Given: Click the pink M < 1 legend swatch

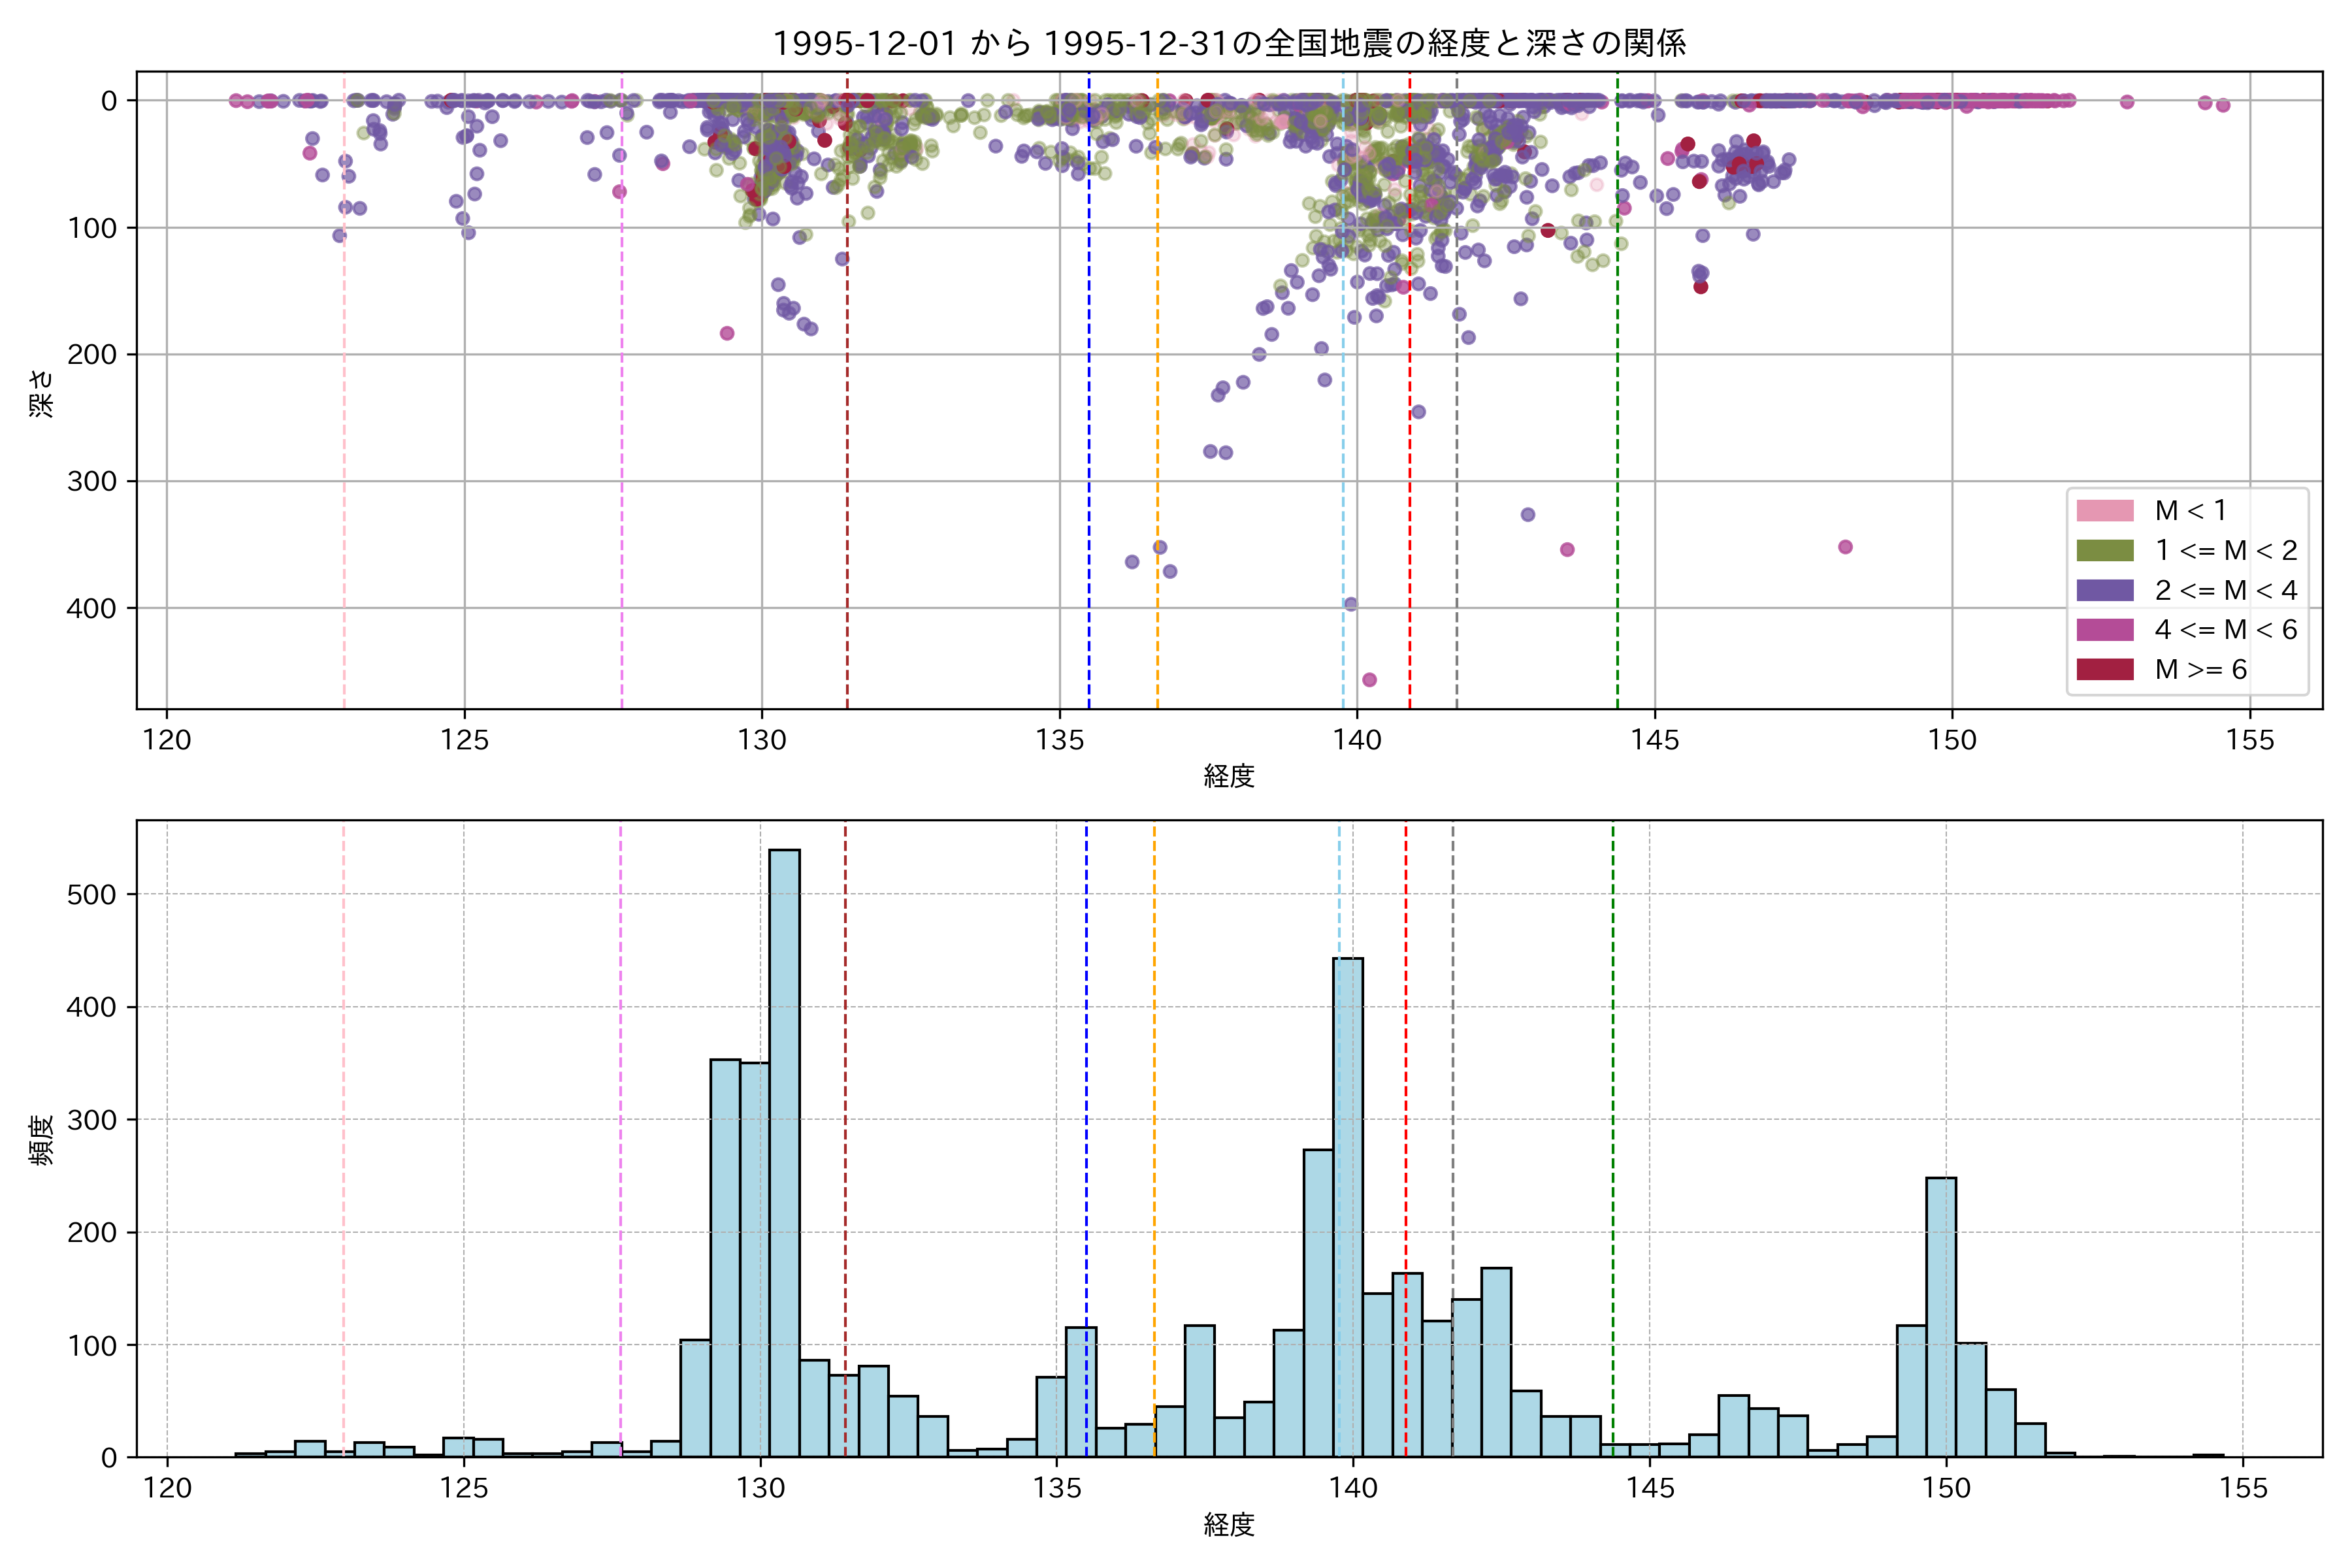Looking at the screenshot, I should pyautogui.click(x=2104, y=511).
